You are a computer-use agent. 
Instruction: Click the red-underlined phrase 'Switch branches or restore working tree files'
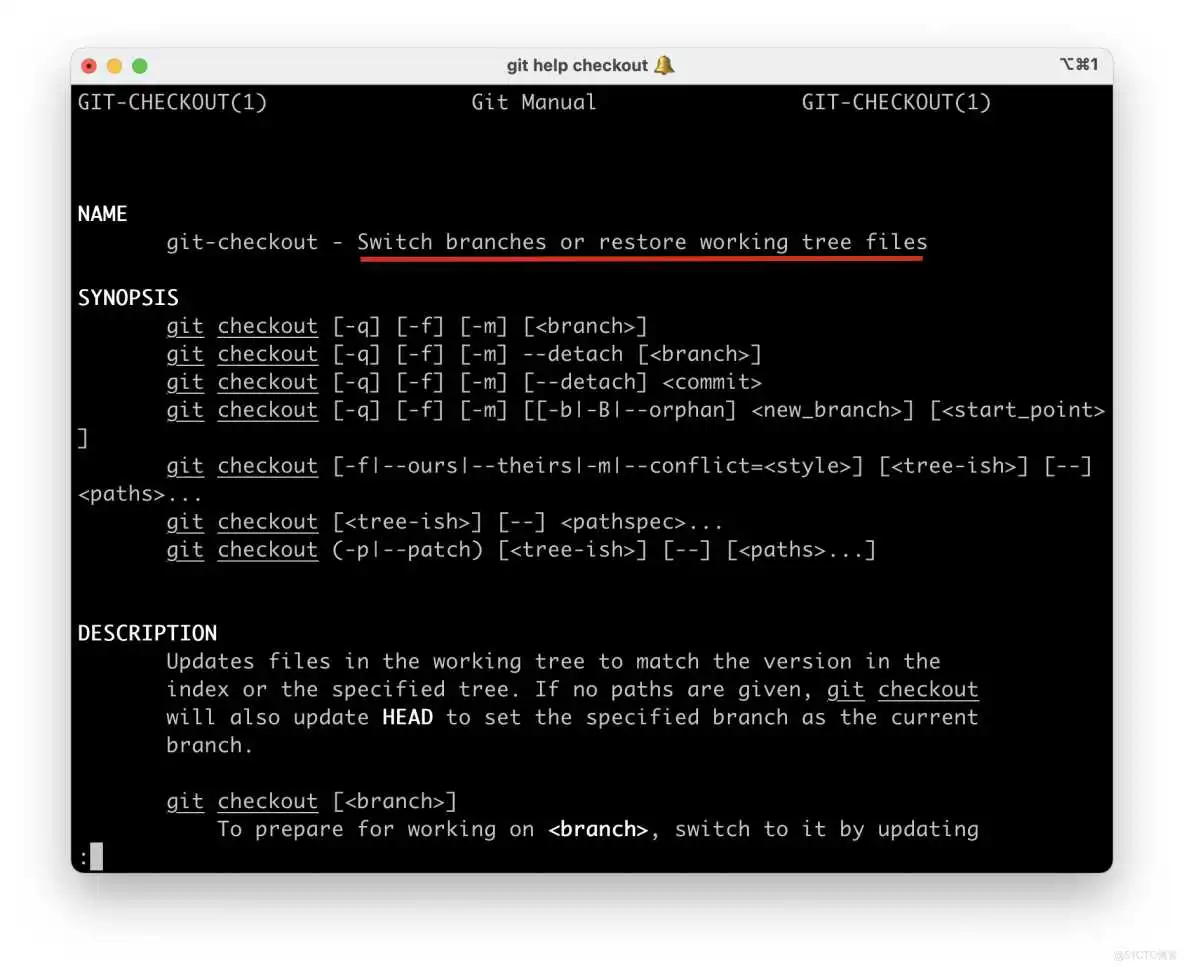[x=640, y=242]
